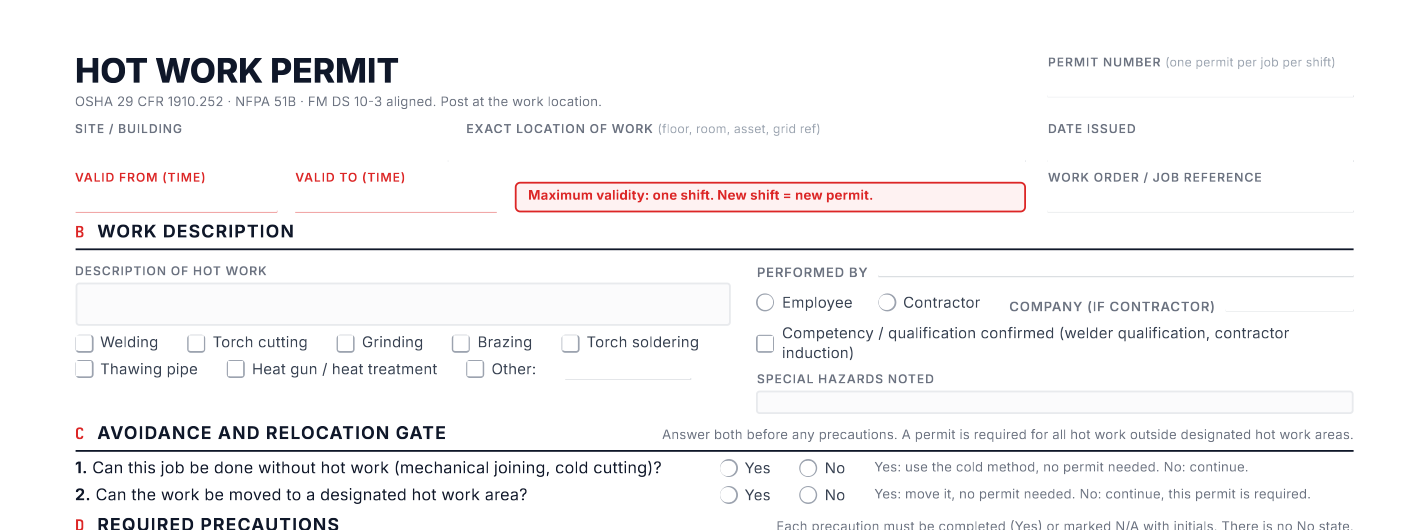Select No for question 1 hot work
Screen dimensions: 1427x530
[809, 468]
